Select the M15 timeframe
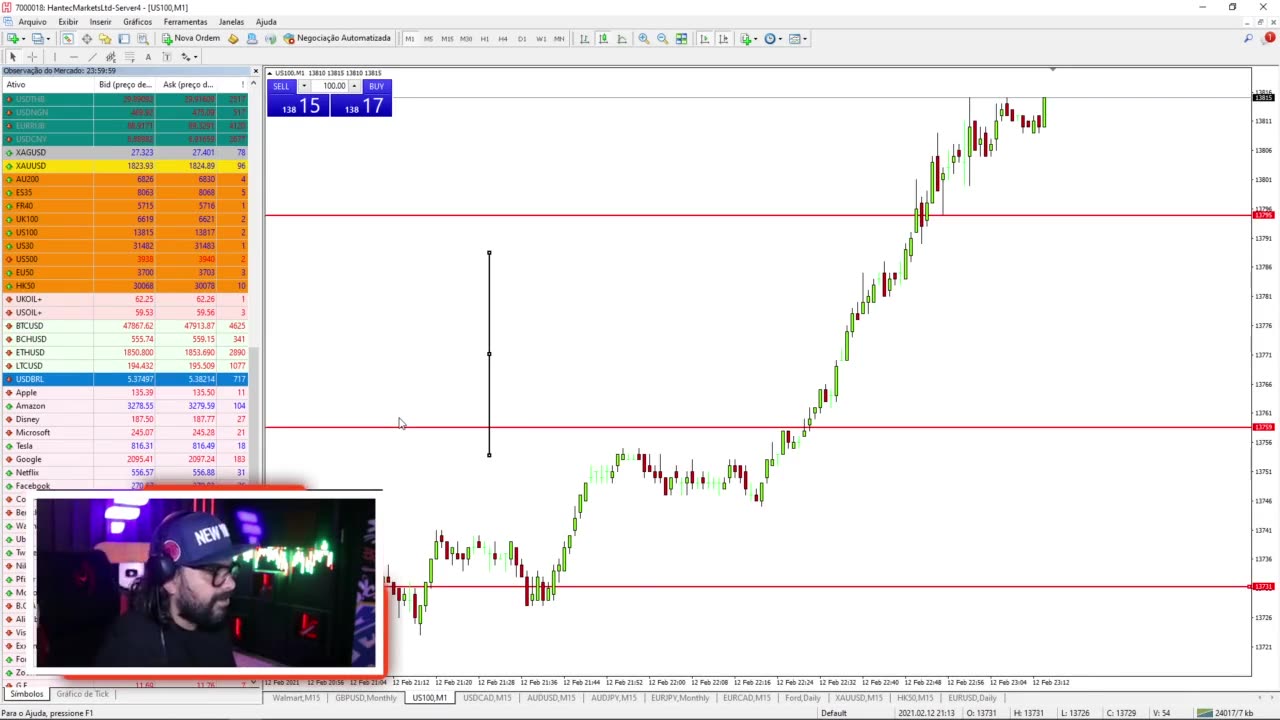 [x=447, y=39]
